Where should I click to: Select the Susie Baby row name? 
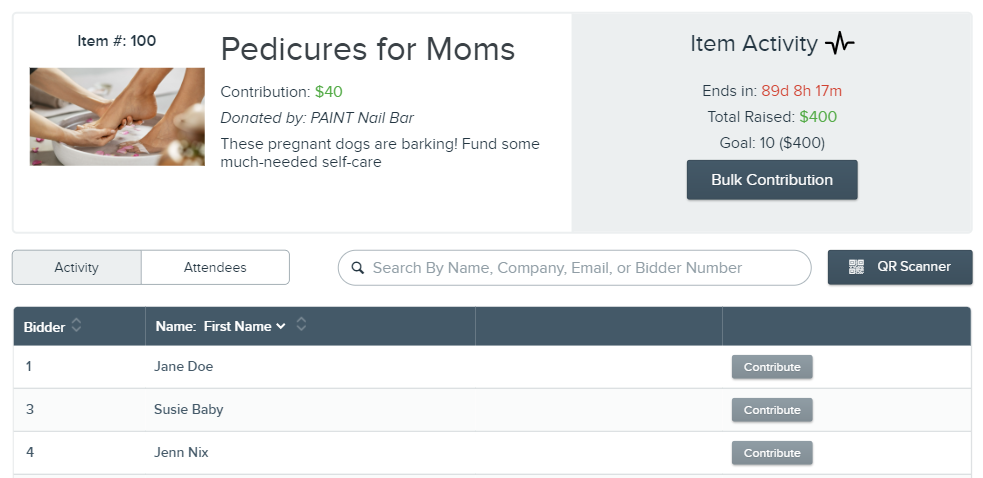[x=188, y=410]
